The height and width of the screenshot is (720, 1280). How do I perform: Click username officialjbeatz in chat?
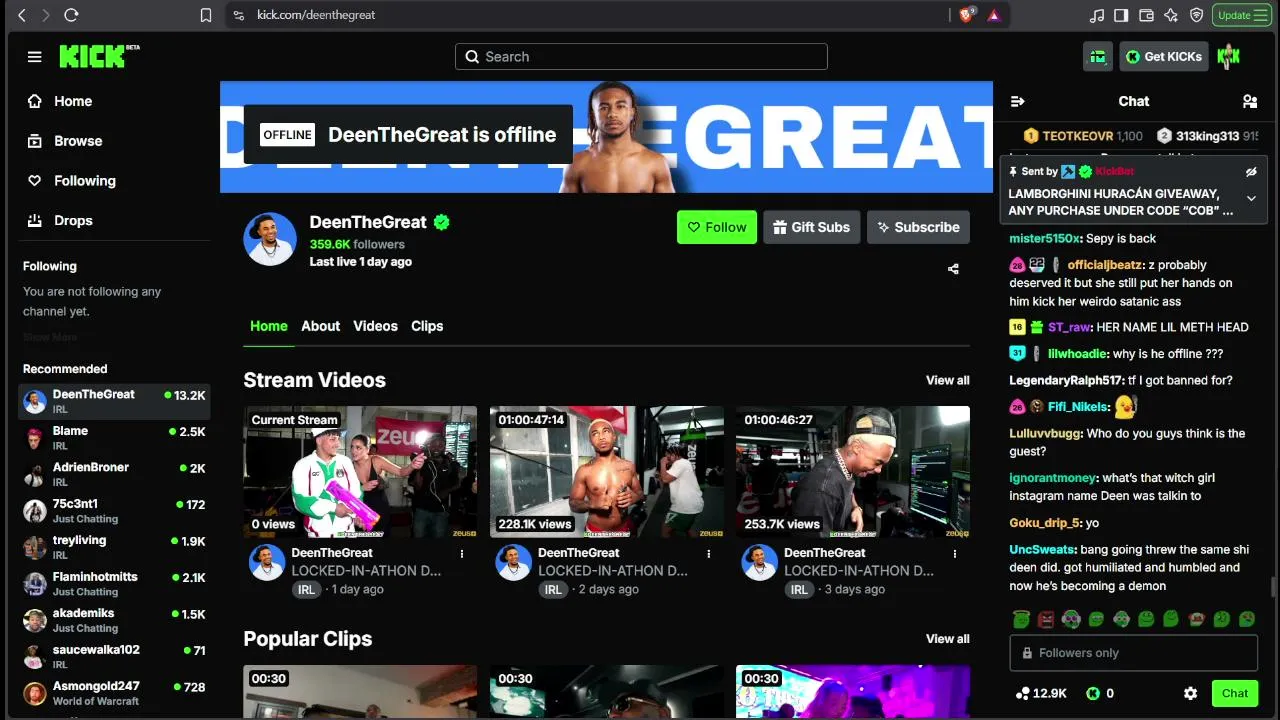tap(1105, 265)
